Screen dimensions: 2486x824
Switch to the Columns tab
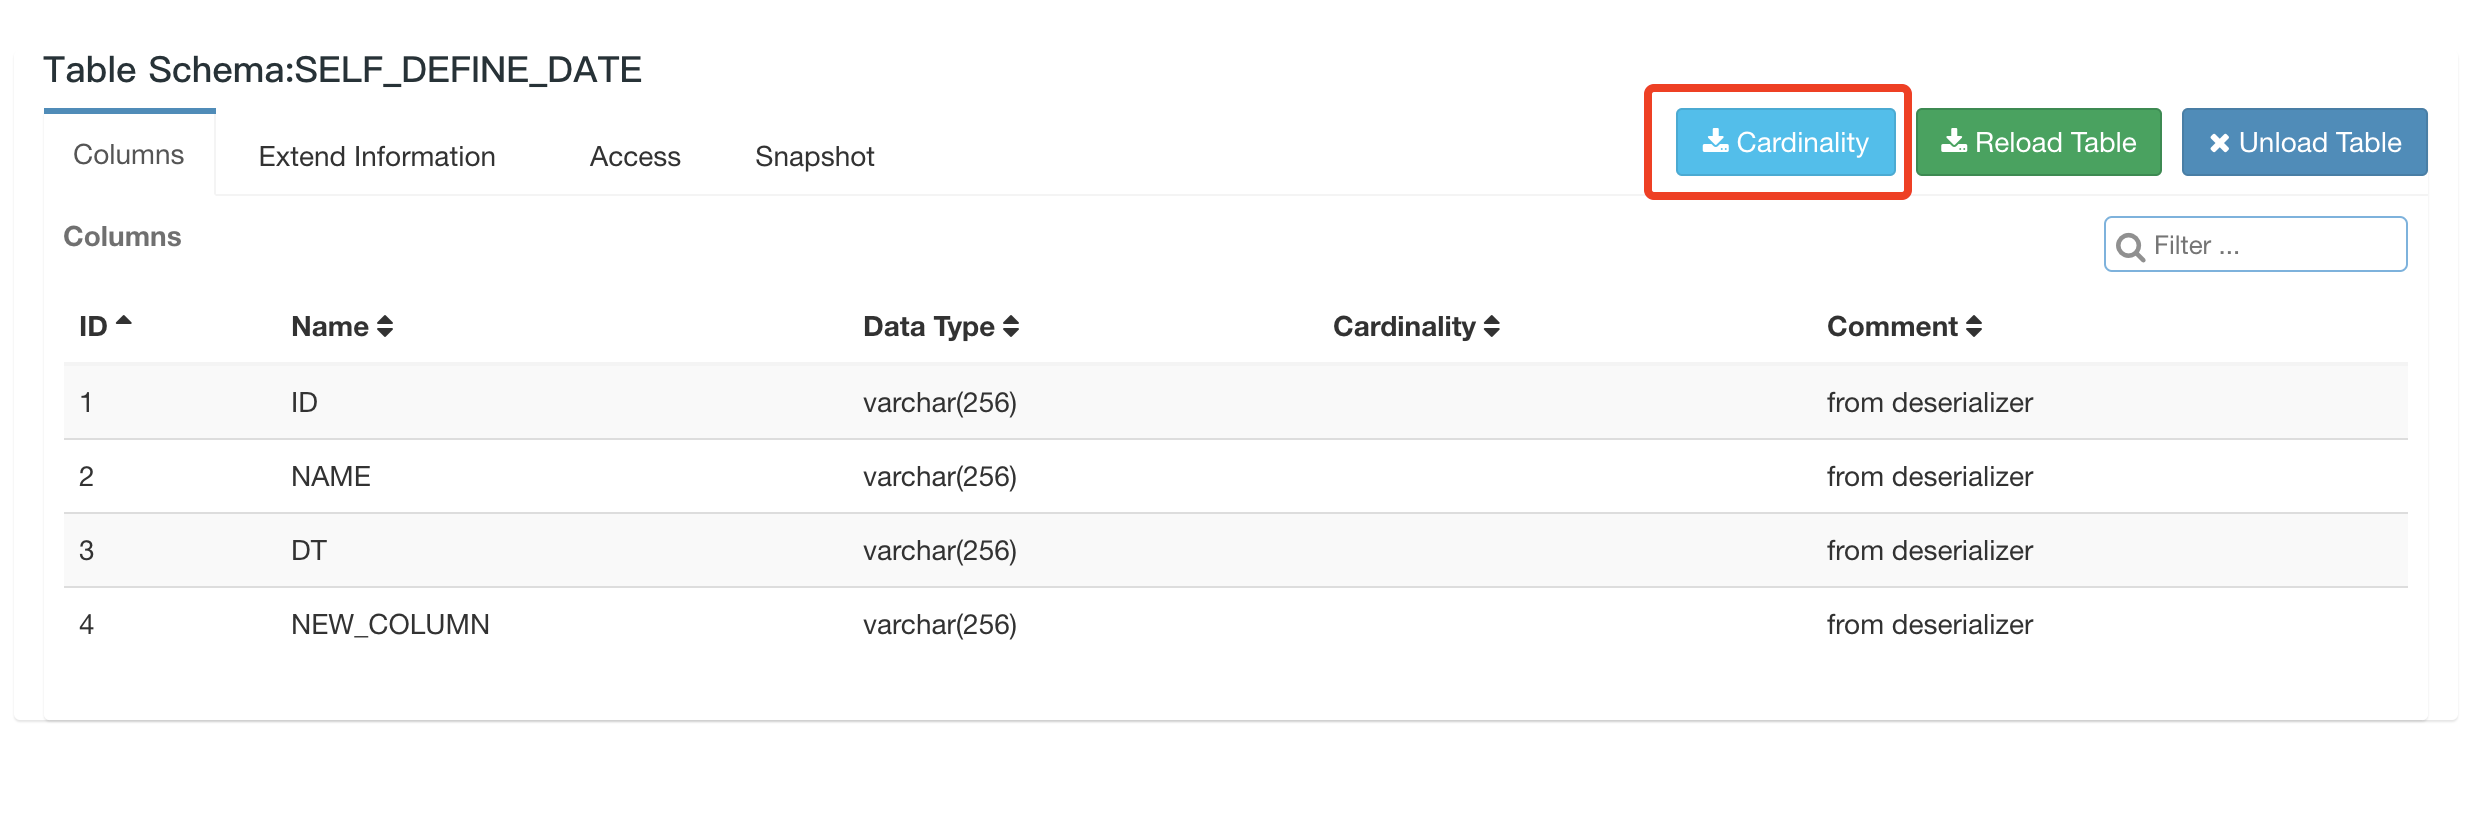point(129,155)
